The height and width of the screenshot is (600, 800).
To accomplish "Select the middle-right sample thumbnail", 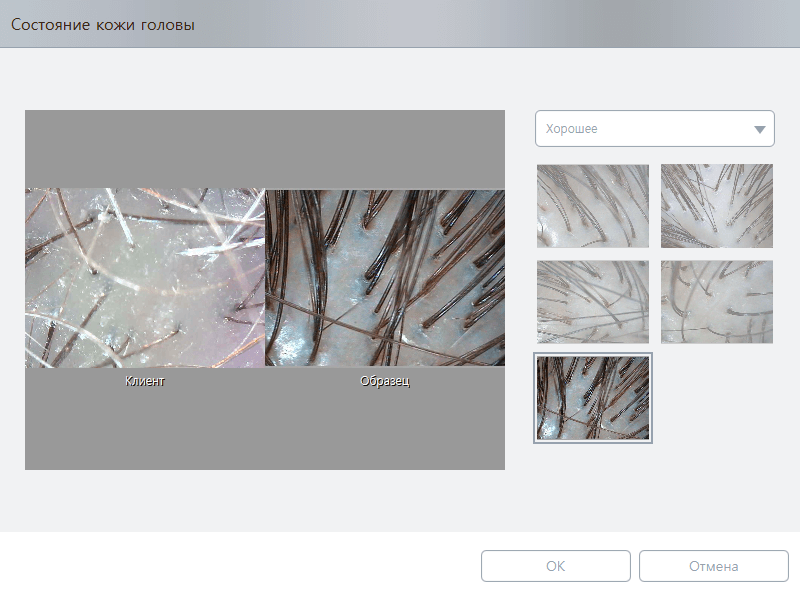I will pyautogui.click(x=717, y=302).
